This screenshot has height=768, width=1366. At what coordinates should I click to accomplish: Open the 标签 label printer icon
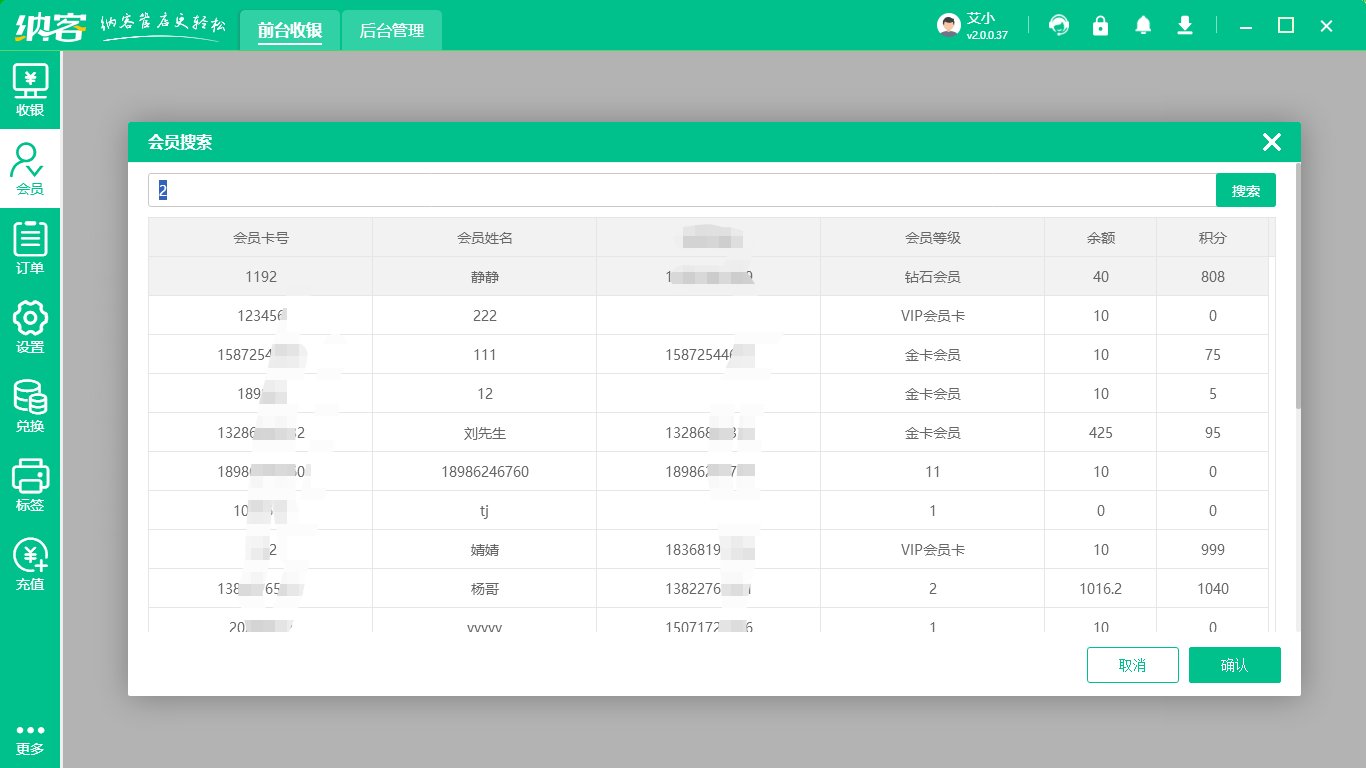(30, 485)
